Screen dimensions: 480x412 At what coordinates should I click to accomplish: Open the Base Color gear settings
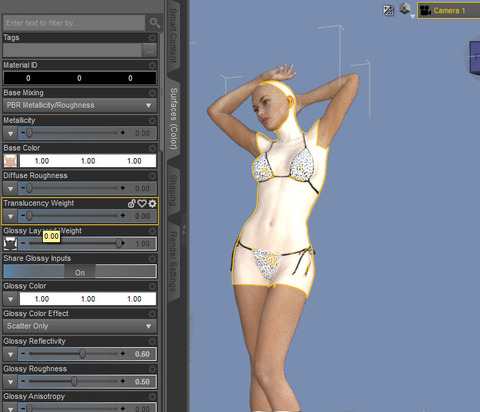tap(152, 148)
